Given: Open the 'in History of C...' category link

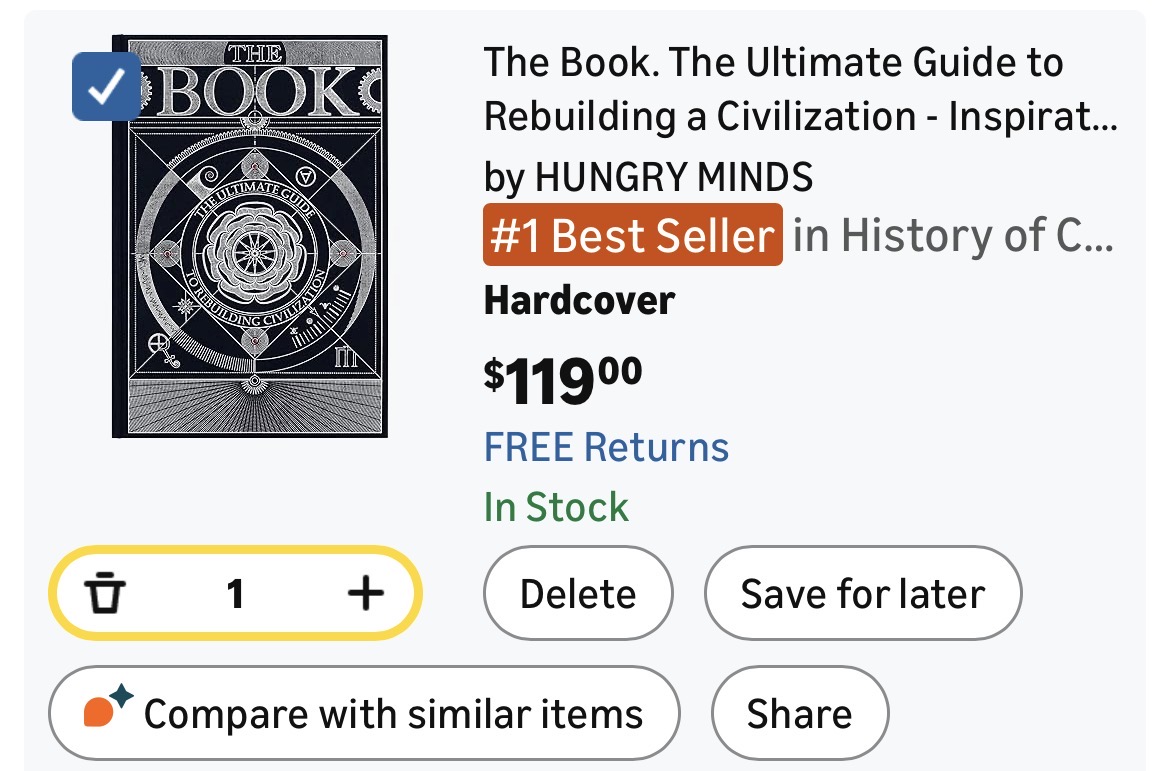Looking at the screenshot, I should click(951, 236).
